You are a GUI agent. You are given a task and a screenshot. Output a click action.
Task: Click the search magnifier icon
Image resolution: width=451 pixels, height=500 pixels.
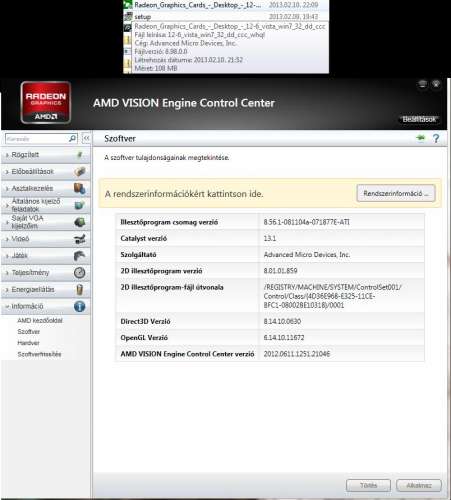(x=72, y=138)
